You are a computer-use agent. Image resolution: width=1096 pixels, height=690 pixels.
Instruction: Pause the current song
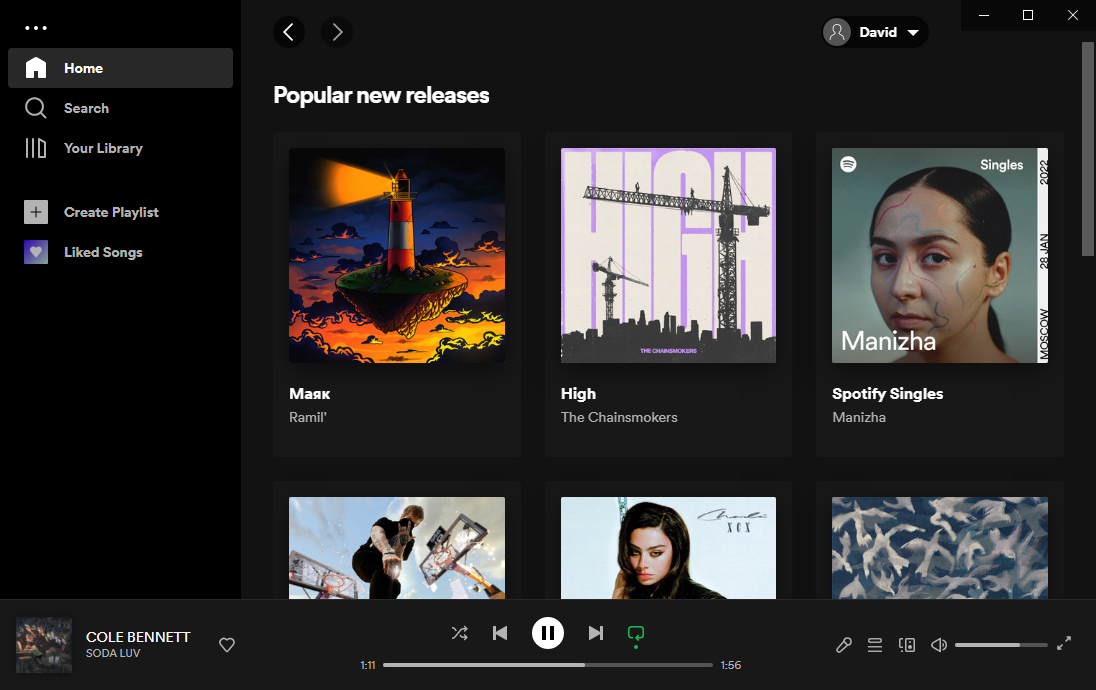[547, 633]
